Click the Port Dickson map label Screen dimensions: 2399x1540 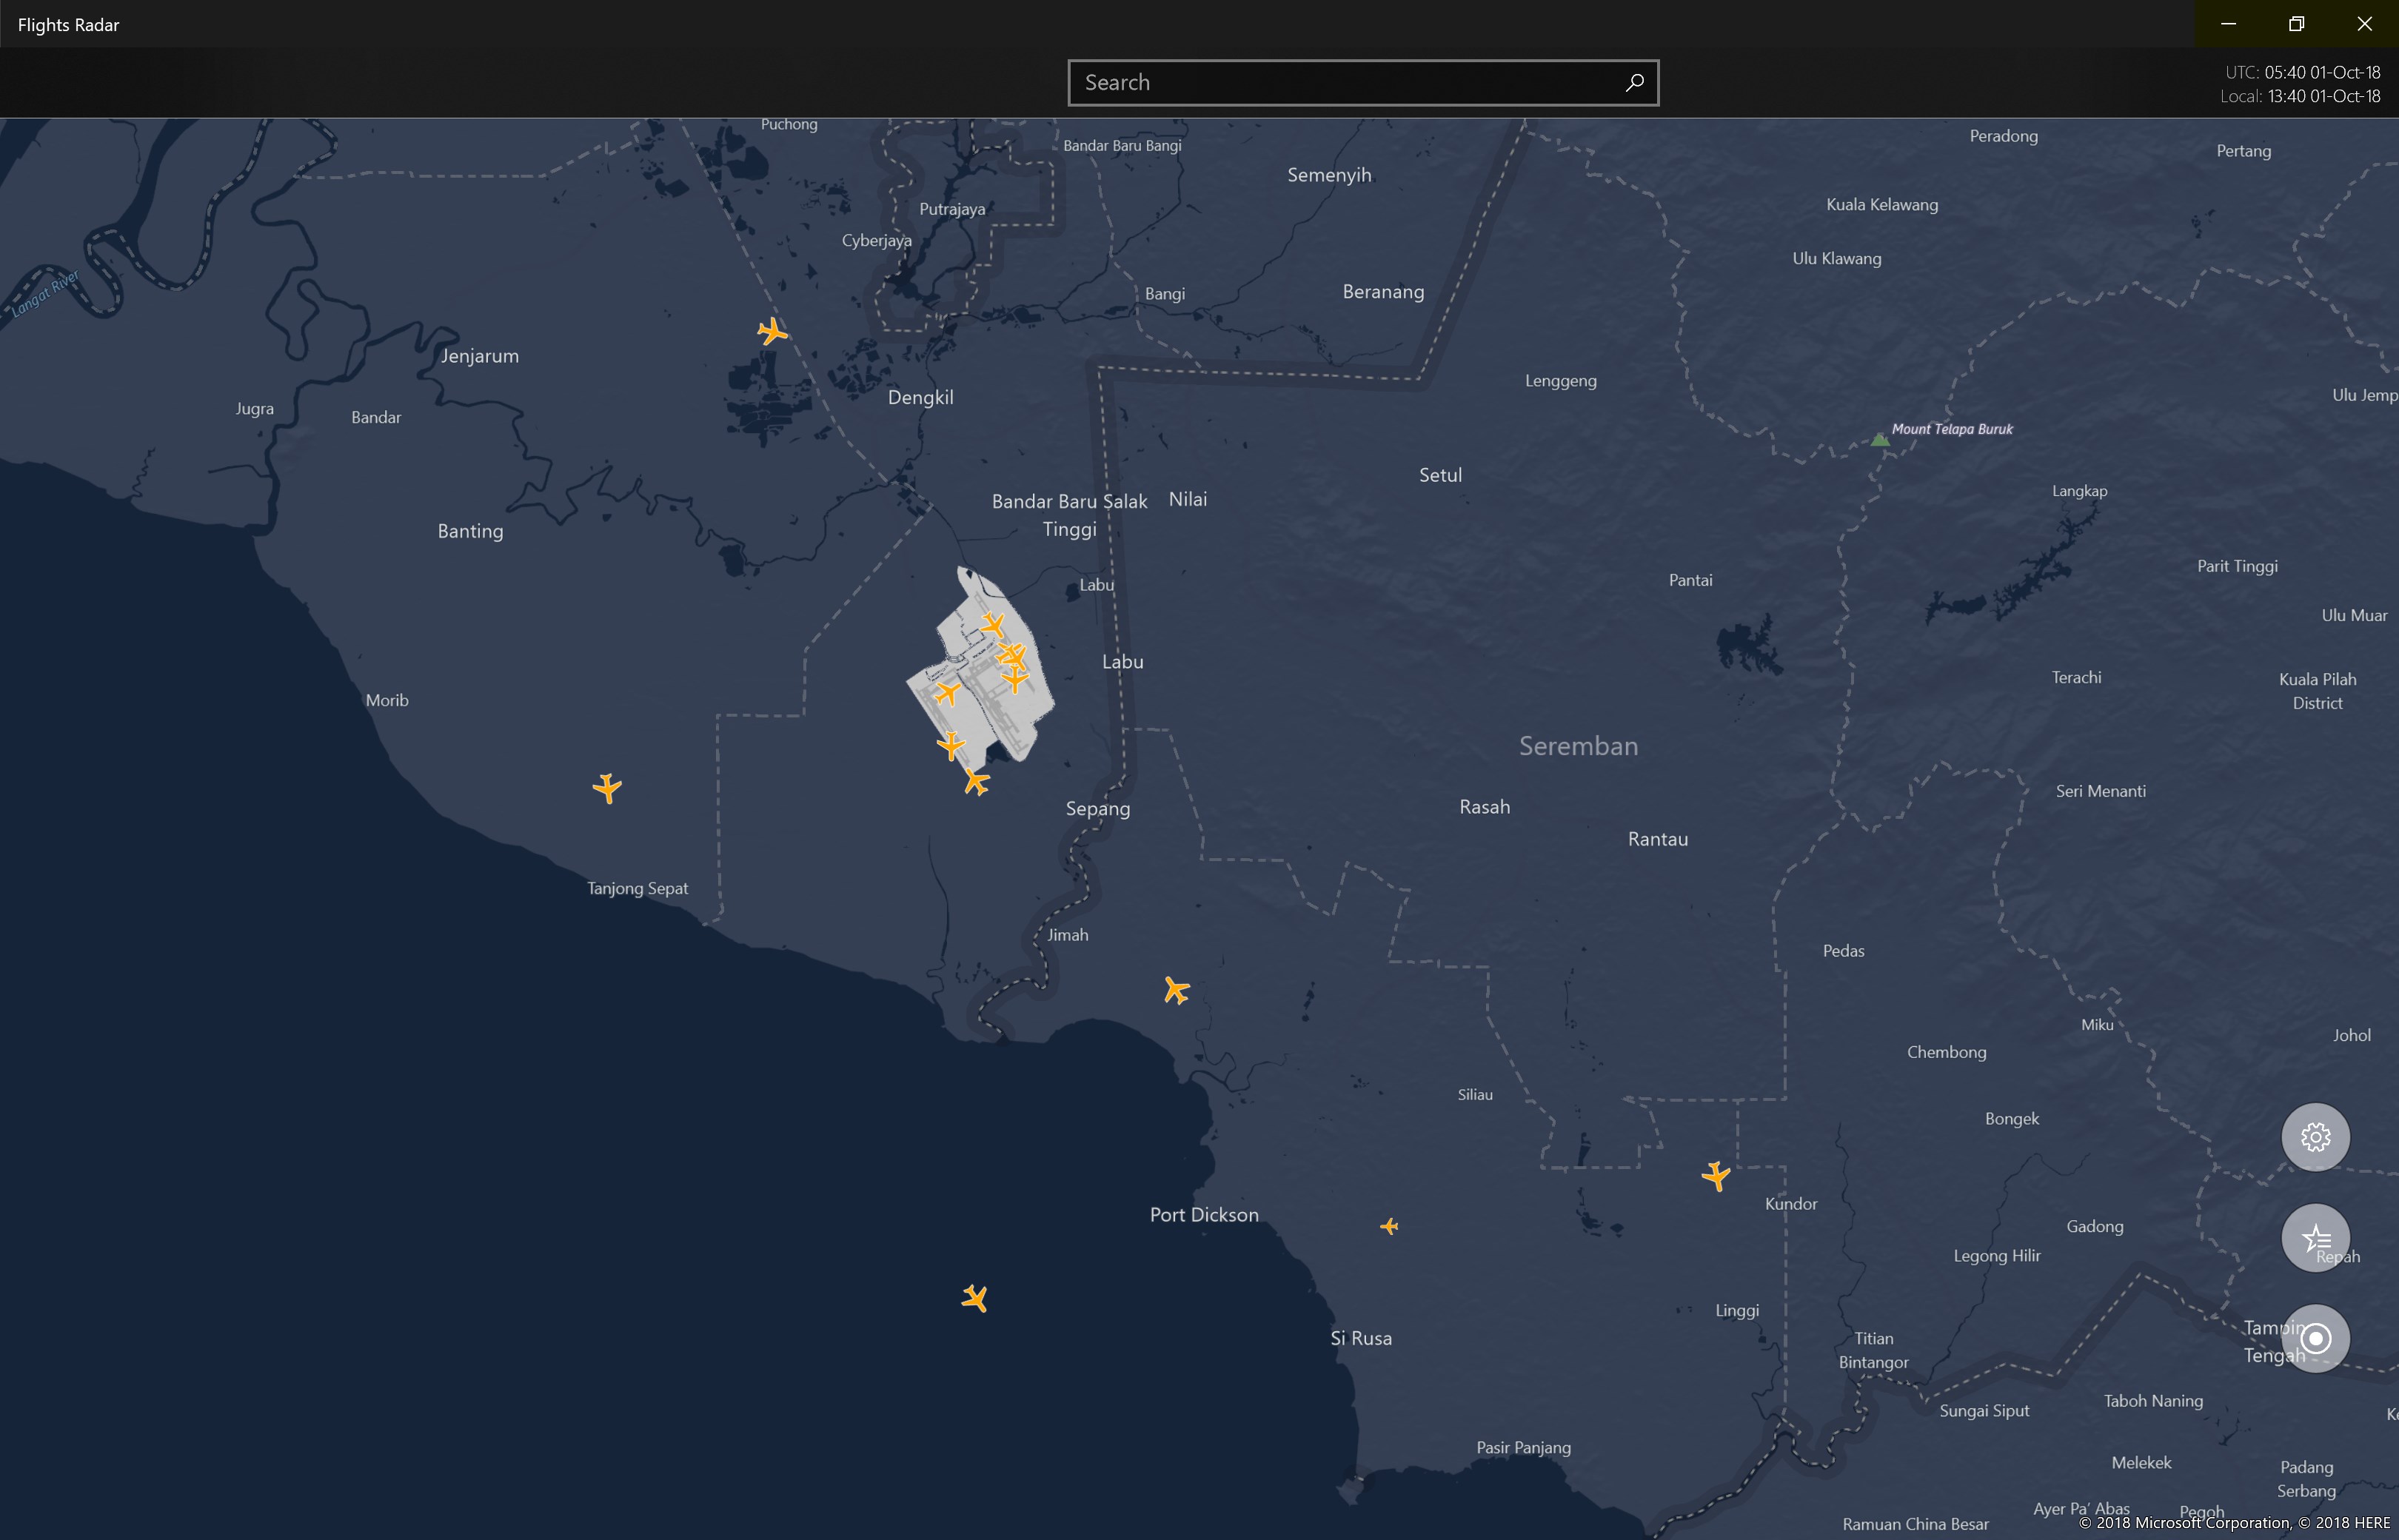click(1204, 1215)
